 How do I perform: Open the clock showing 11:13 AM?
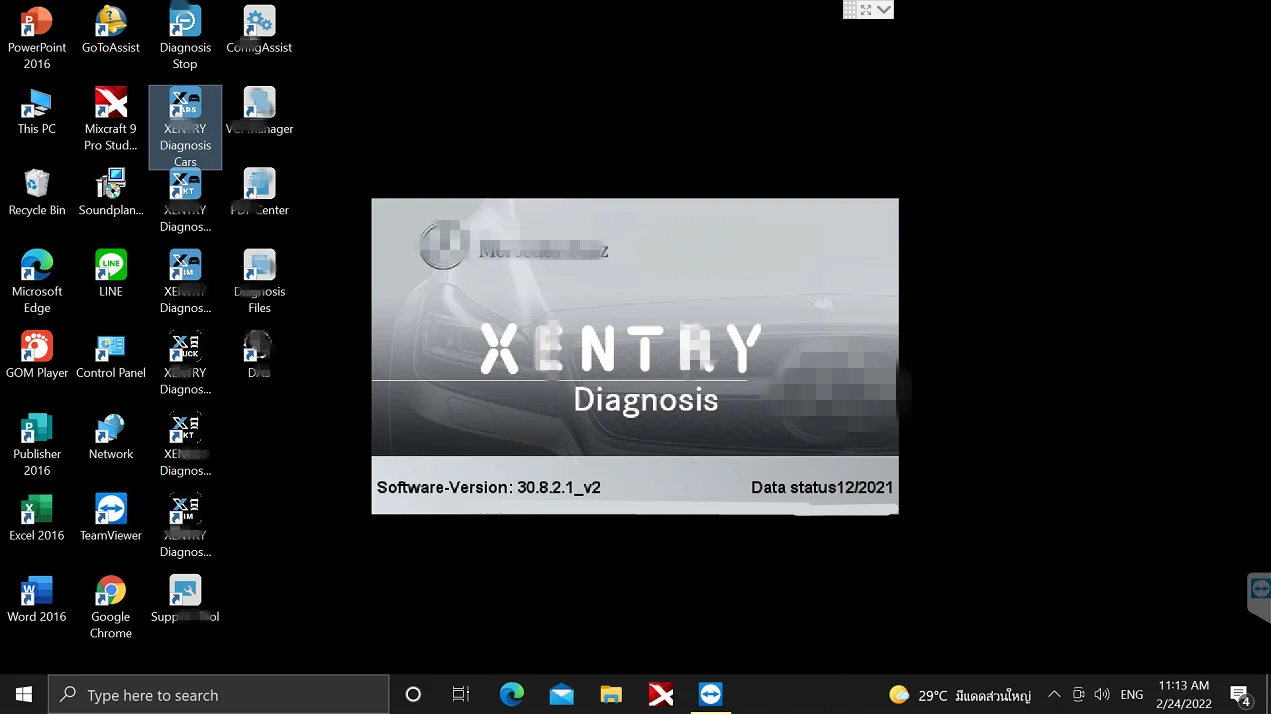point(1185,694)
